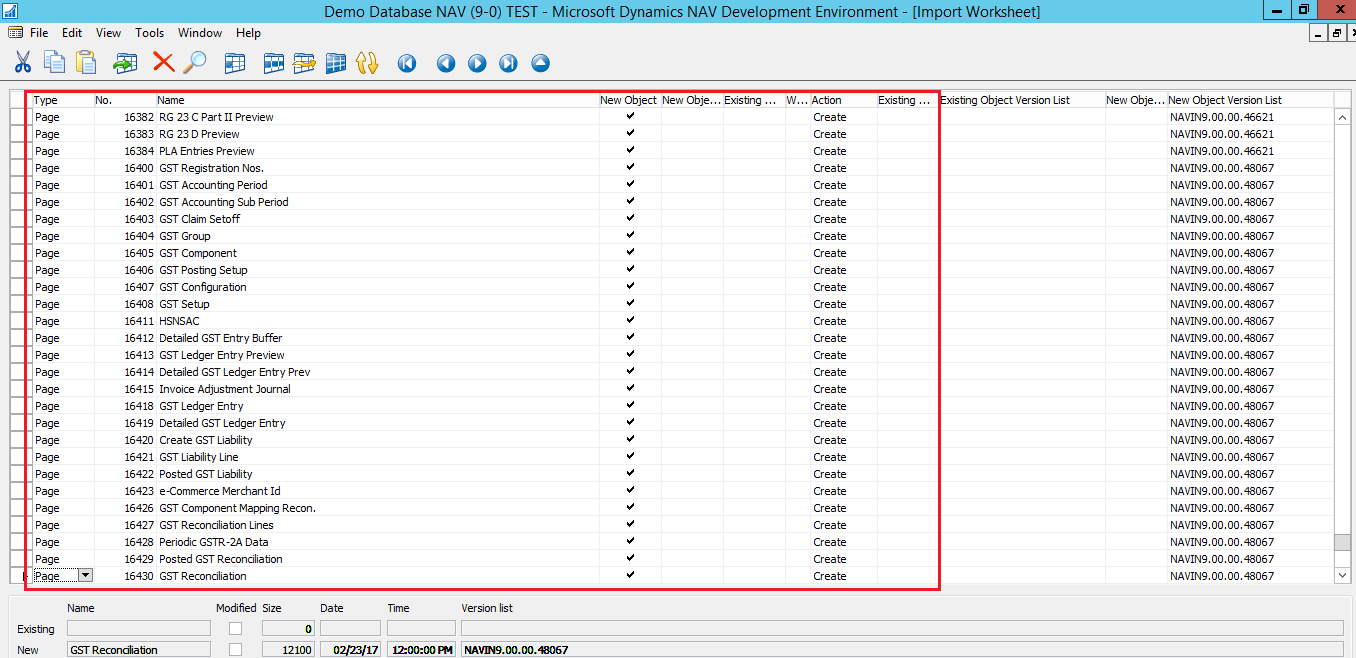Click the Sort toolbar icon with yellow arrows
This screenshot has width=1356, height=658.
pyautogui.click(x=367, y=63)
